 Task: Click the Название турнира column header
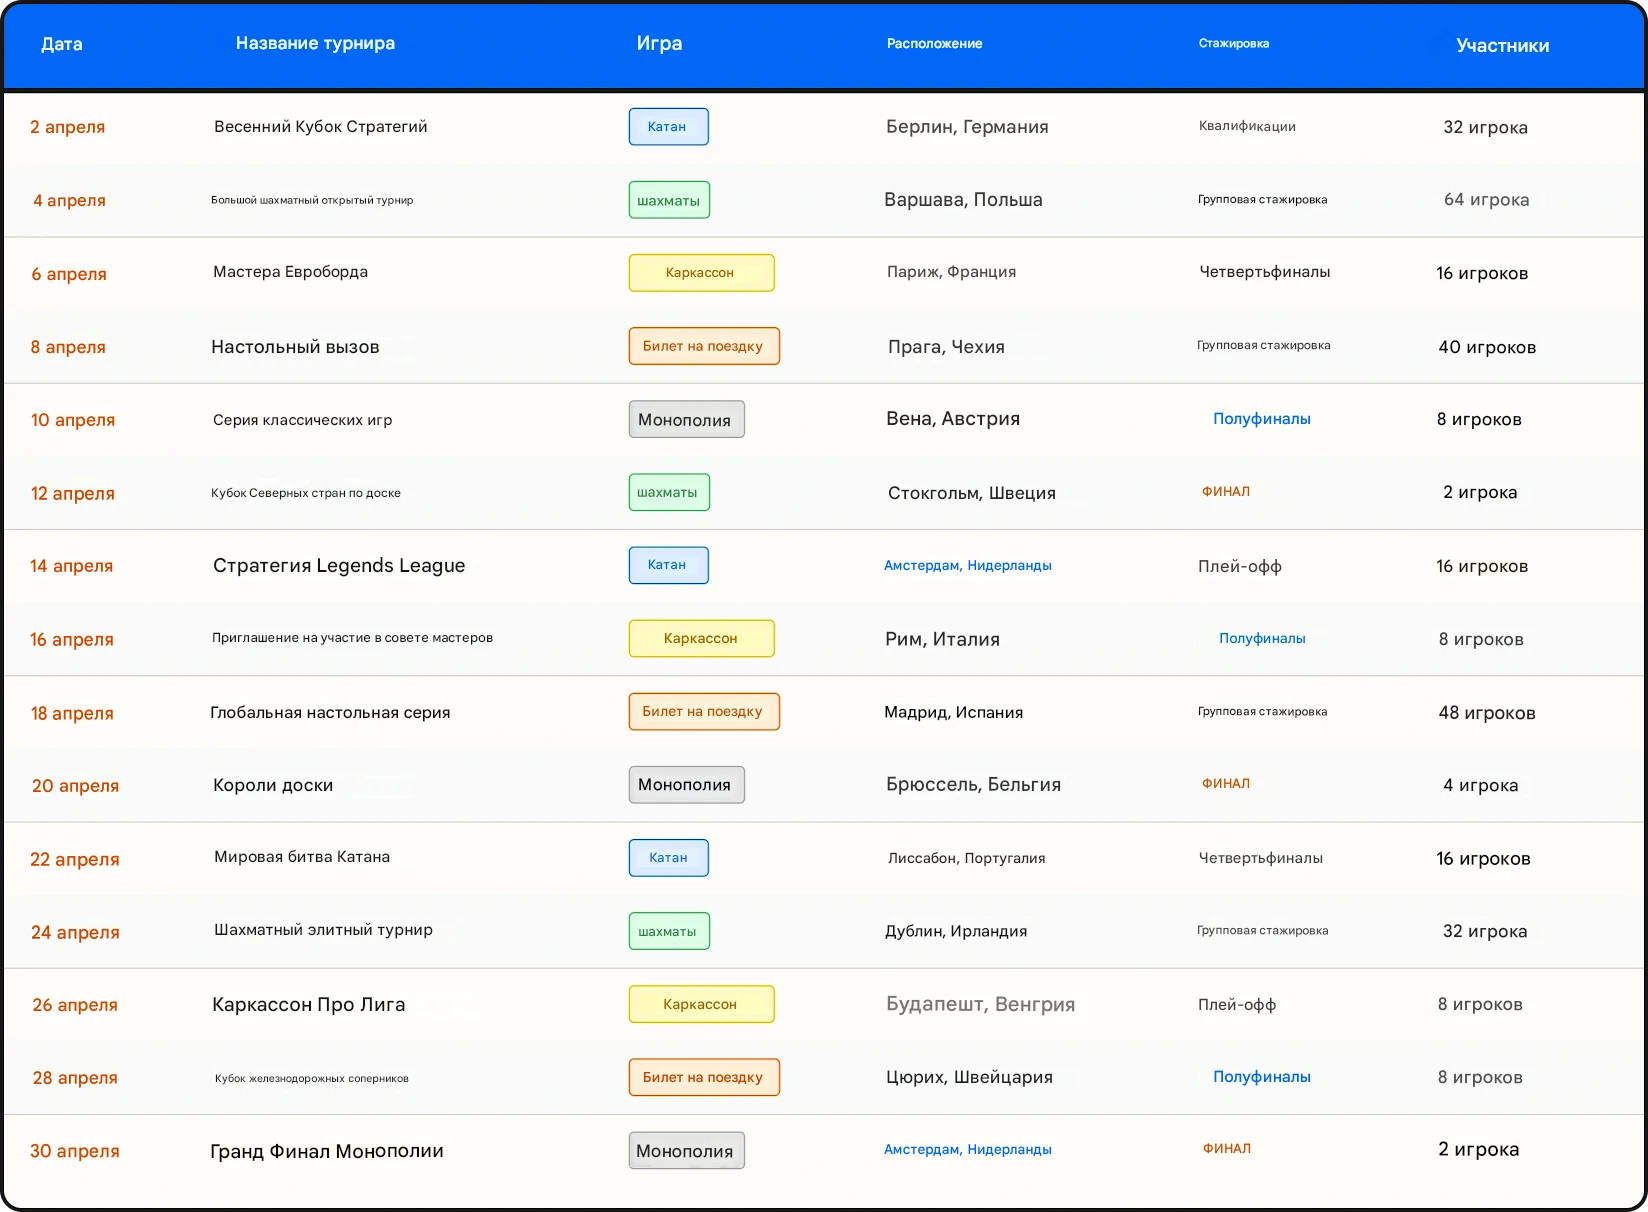[x=315, y=43]
